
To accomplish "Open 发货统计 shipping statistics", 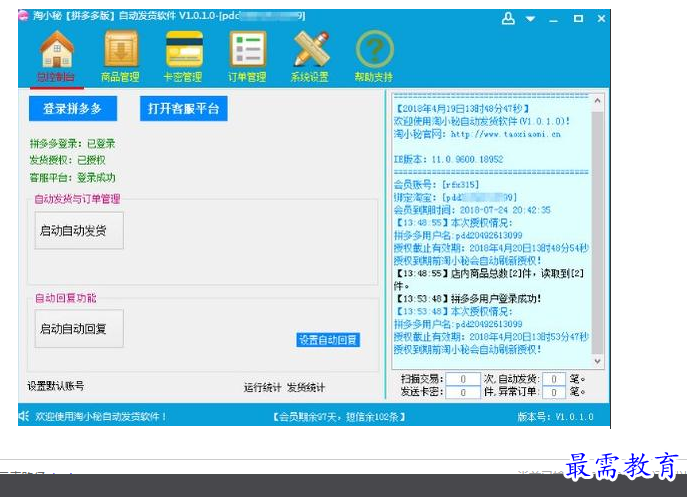I will click(306, 387).
